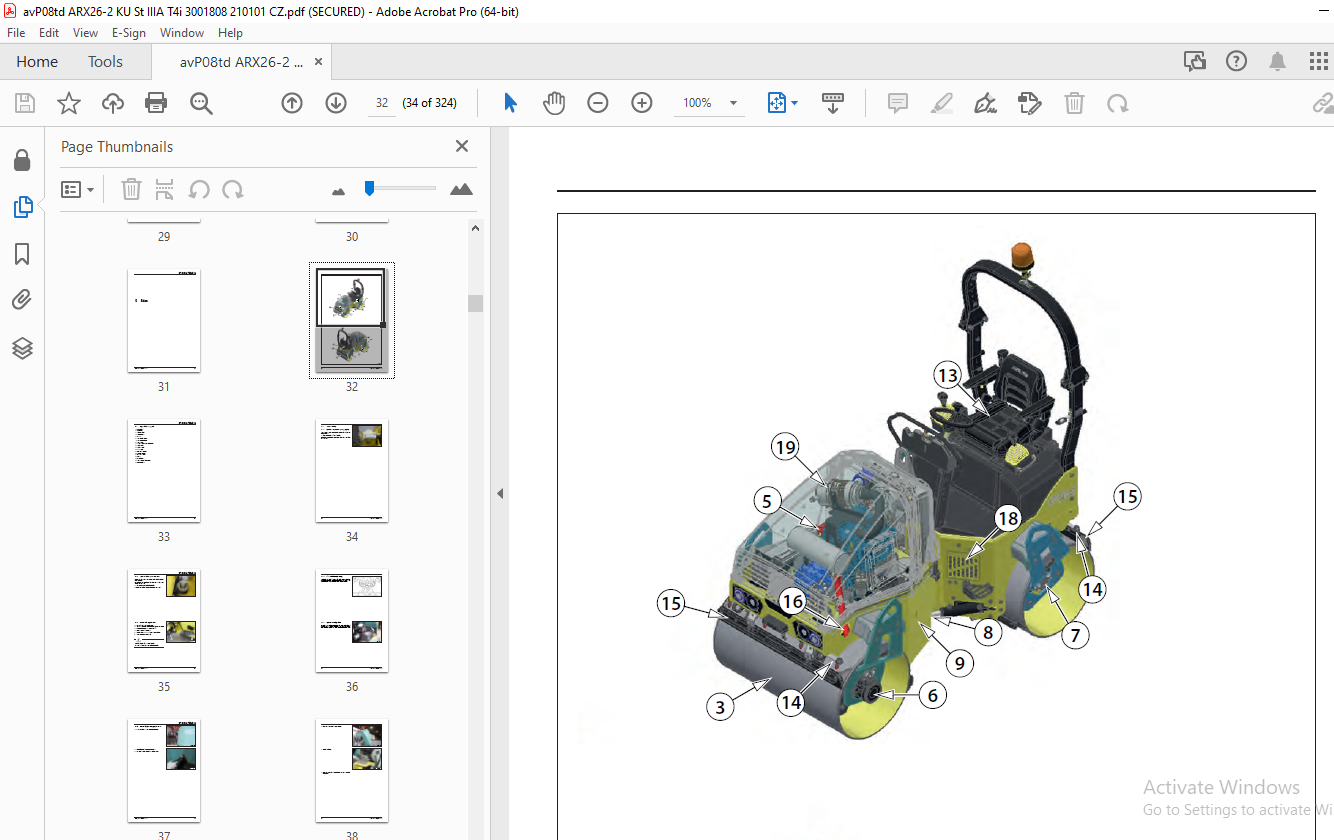Select the arrow Selection tool
This screenshot has width=1334, height=840.
pos(510,103)
